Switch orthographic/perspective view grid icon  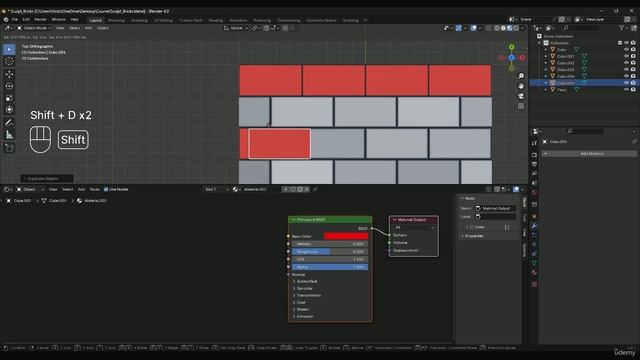tap(521, 106)
